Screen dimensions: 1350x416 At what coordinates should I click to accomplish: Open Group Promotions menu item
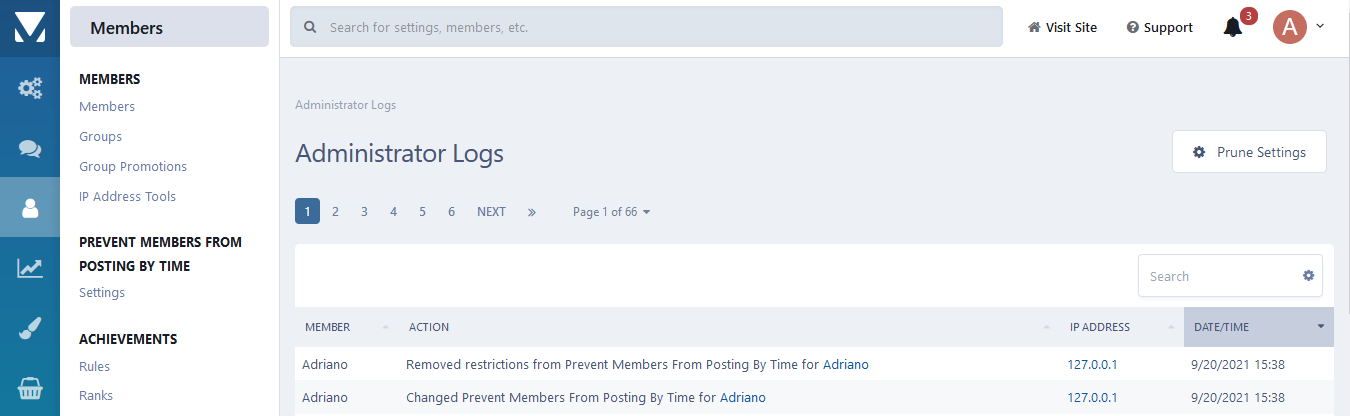click(x=133, y=167)
